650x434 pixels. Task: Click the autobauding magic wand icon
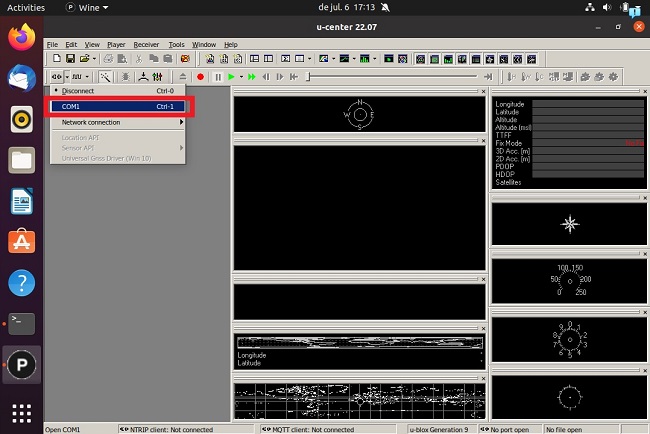[106, 76]
